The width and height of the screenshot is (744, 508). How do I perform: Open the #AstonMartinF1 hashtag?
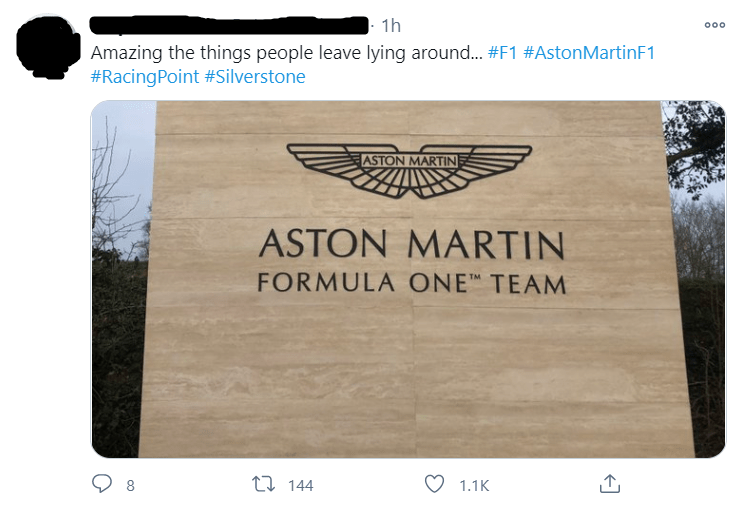point(589,52)
